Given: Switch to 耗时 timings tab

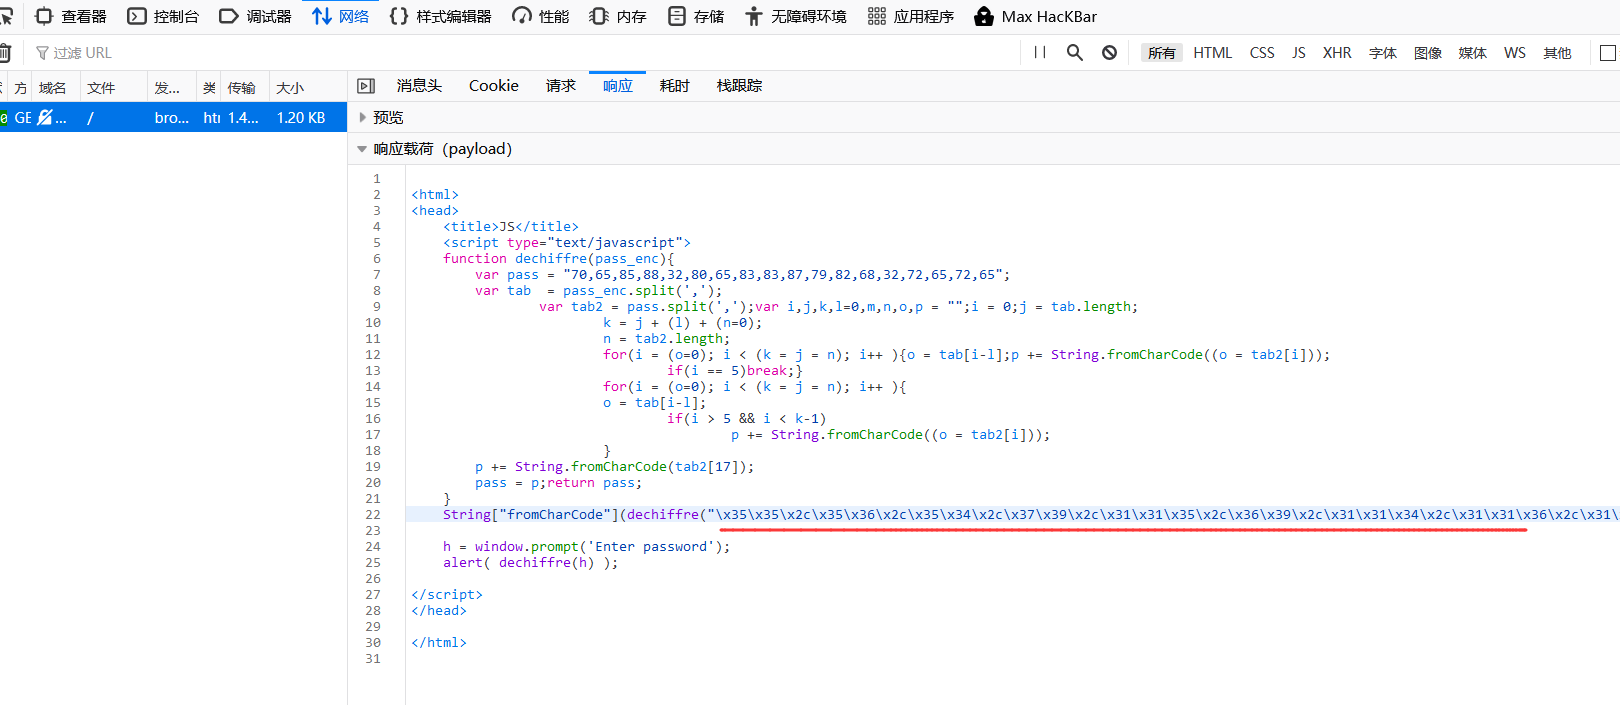Looking at the screenshot, I should pos(675,86).
